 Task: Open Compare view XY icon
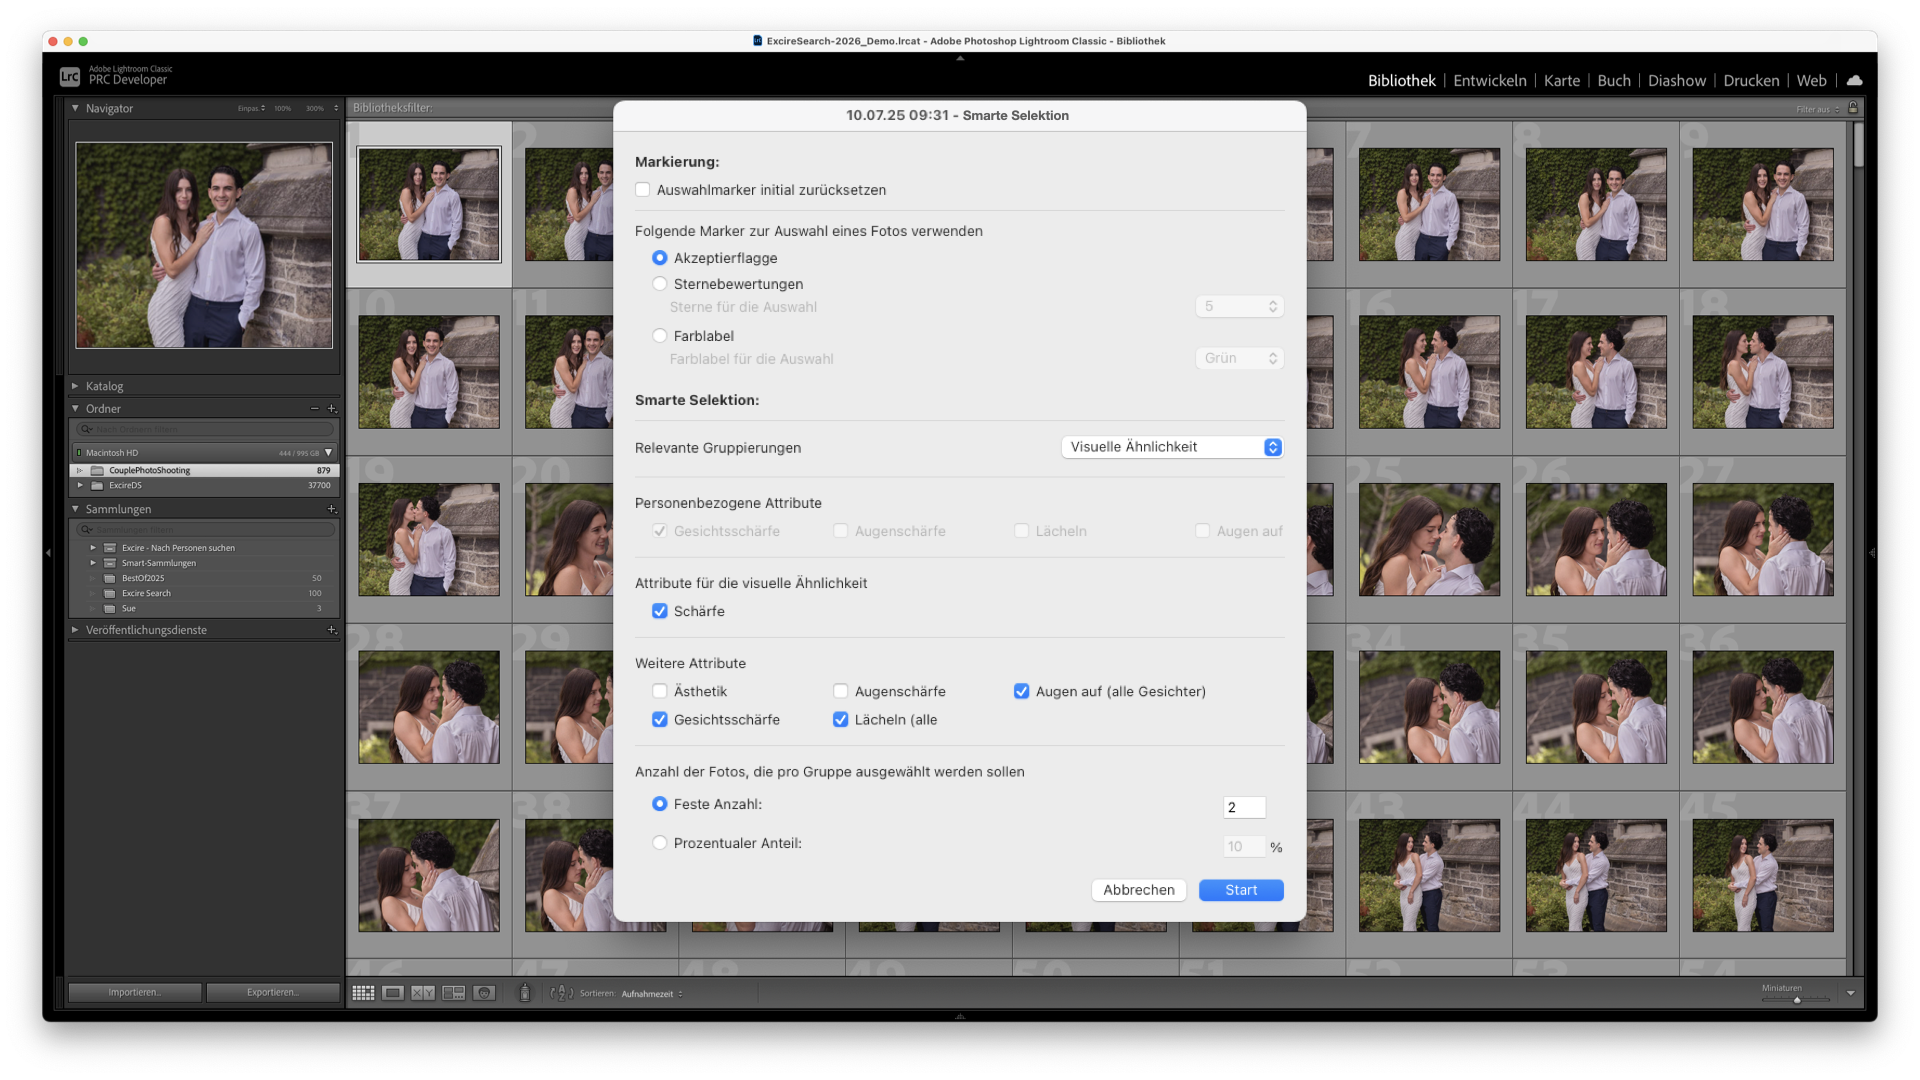[x=423, y=993]
